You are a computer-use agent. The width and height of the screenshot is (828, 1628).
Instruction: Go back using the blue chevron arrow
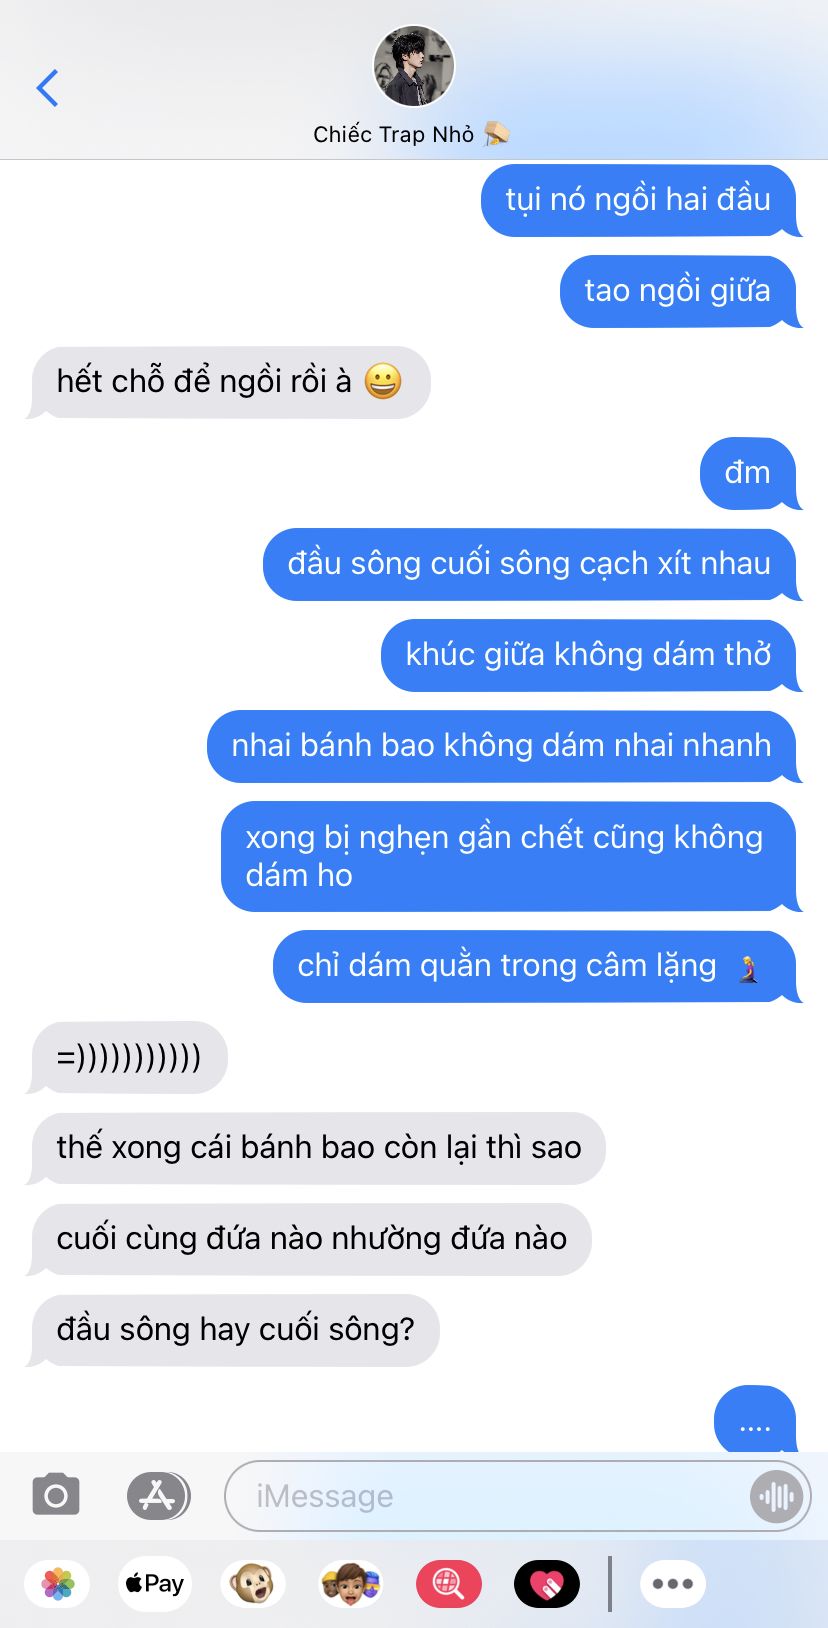click(x=47, y=88)
